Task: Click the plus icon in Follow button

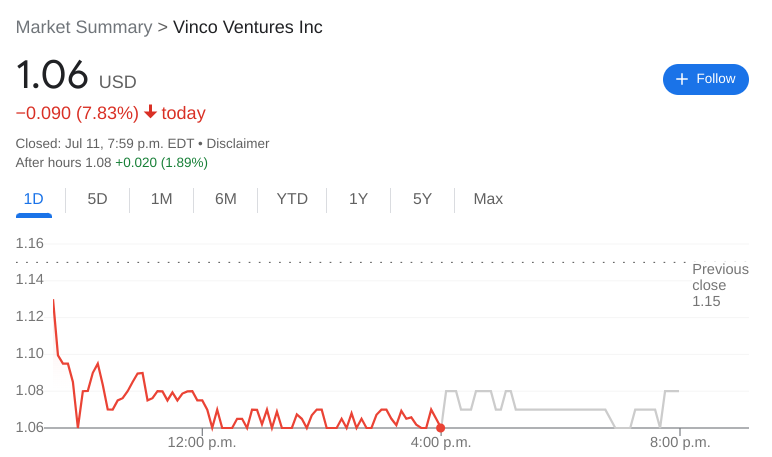Action: [x=682, y=79]
